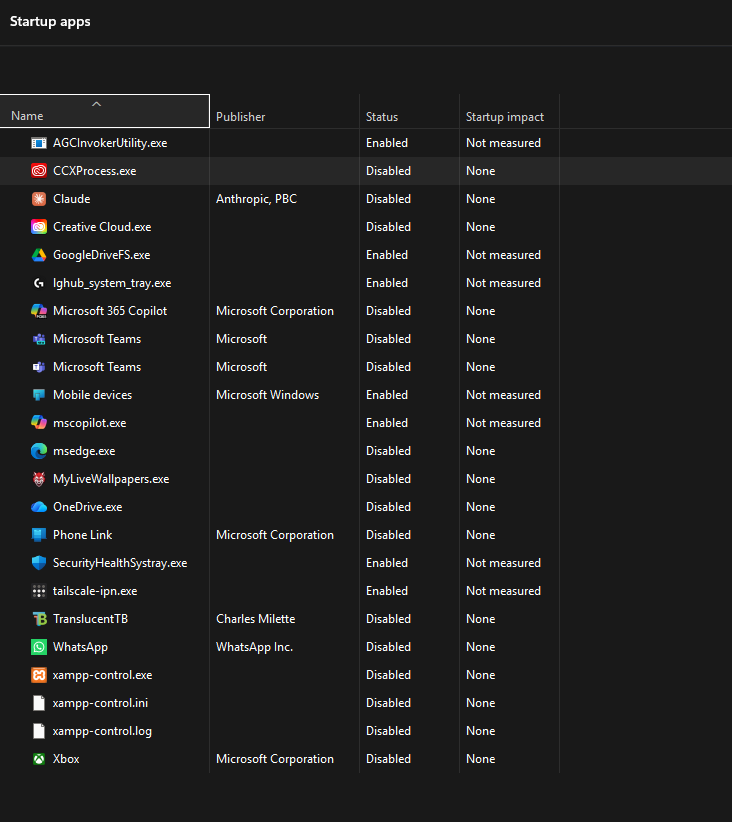The image size is (732, 822).
Task: Click the SecurityHealthSystray.exe shield icon
Action: [39, 563]
